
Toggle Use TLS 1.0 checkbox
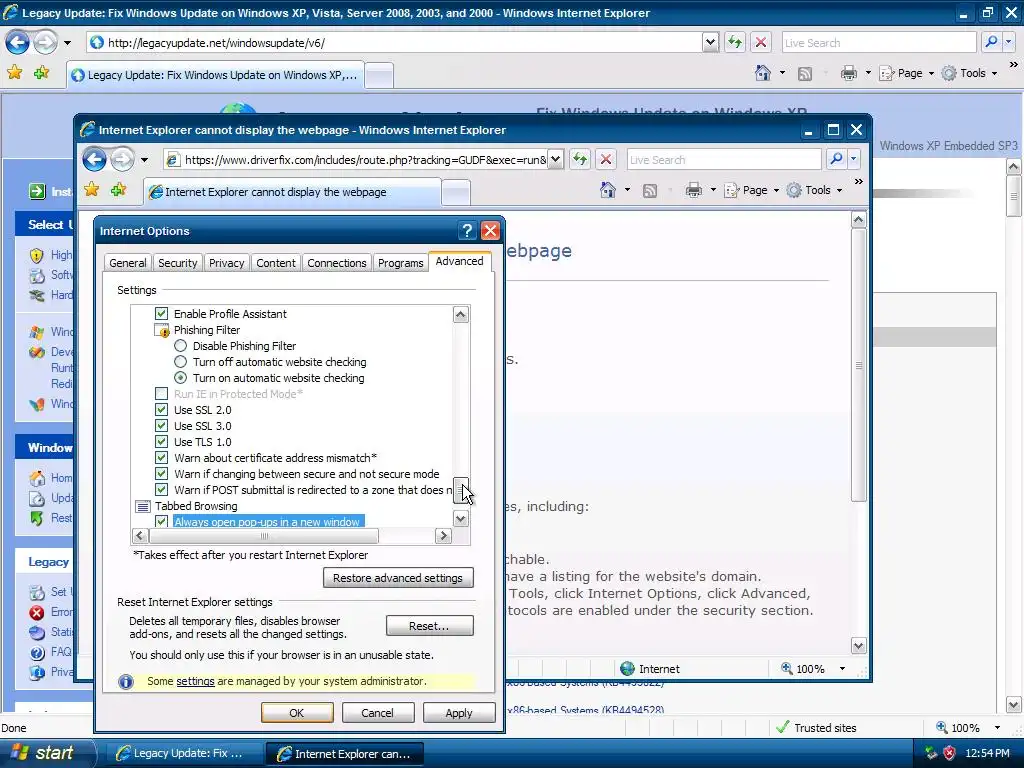pos(161,441)
